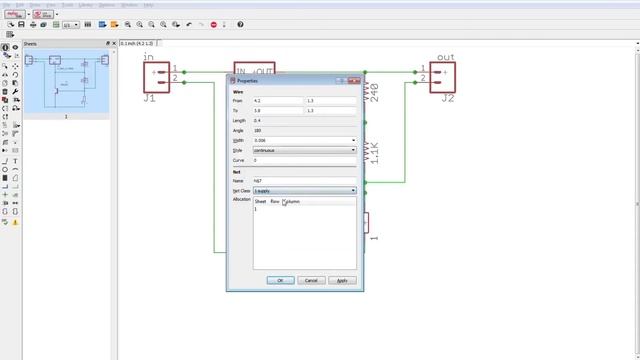
Task: Click the Sheet column header in Allocation
Action: (x=260, y=202)
